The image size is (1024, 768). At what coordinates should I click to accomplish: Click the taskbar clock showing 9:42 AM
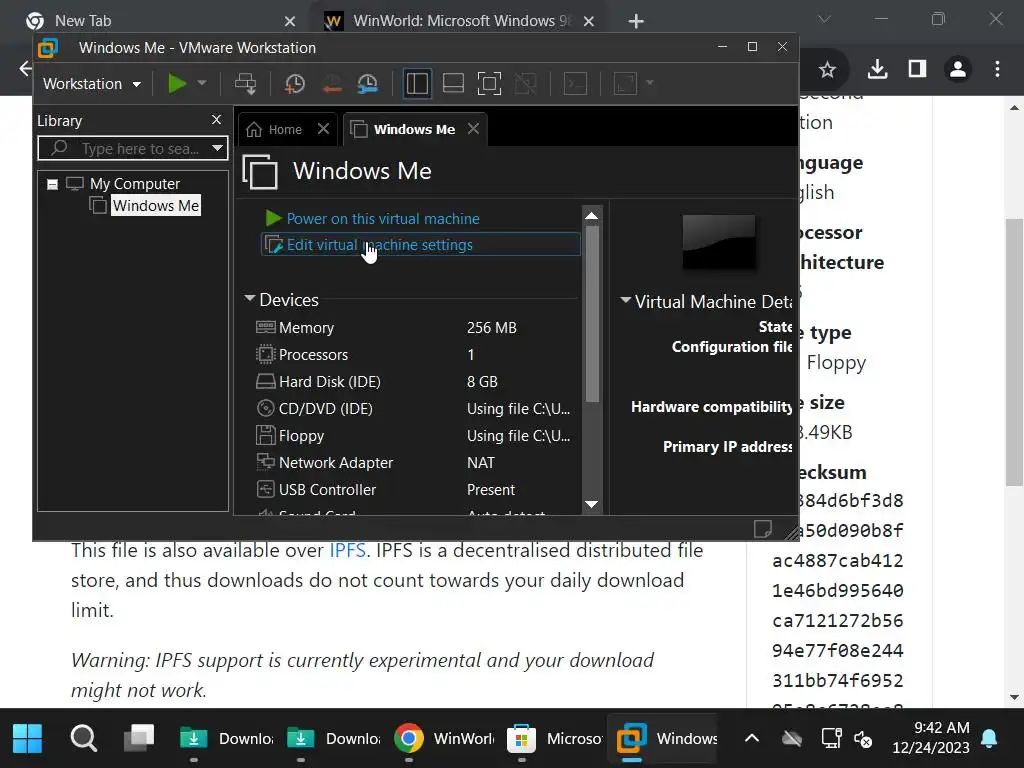[931, 738]
